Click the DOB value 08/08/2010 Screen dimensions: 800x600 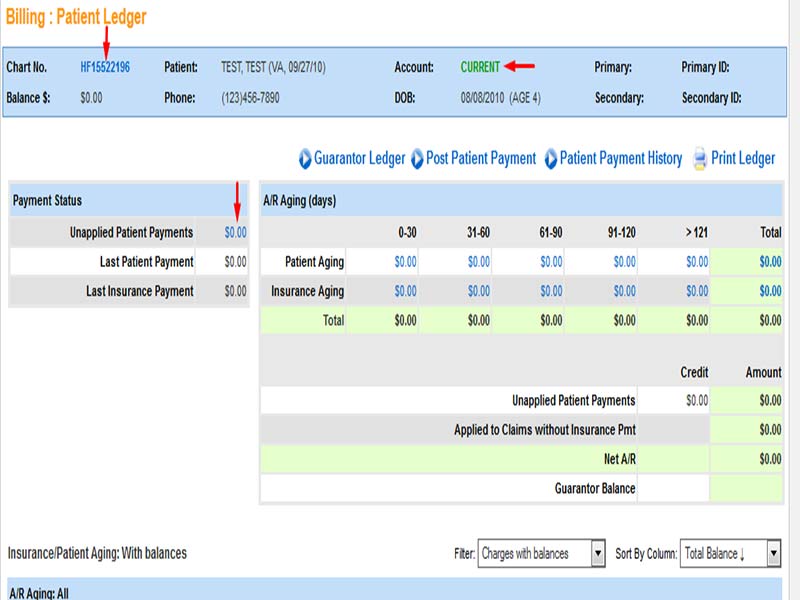482,98
